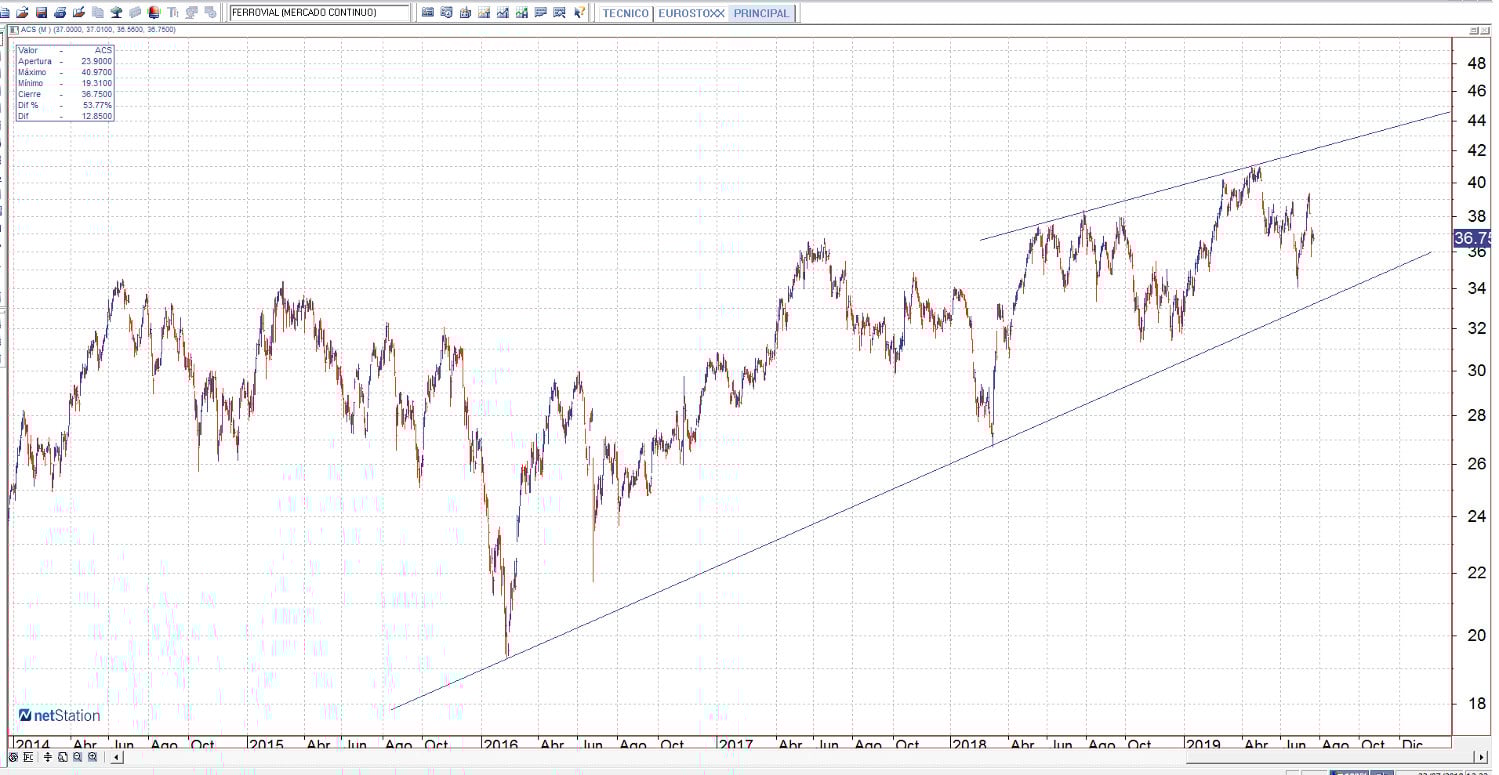The height and width of the screenshot is (775, 1499).
Task: Click the '44' price axis label
Action: [1475, 121]
